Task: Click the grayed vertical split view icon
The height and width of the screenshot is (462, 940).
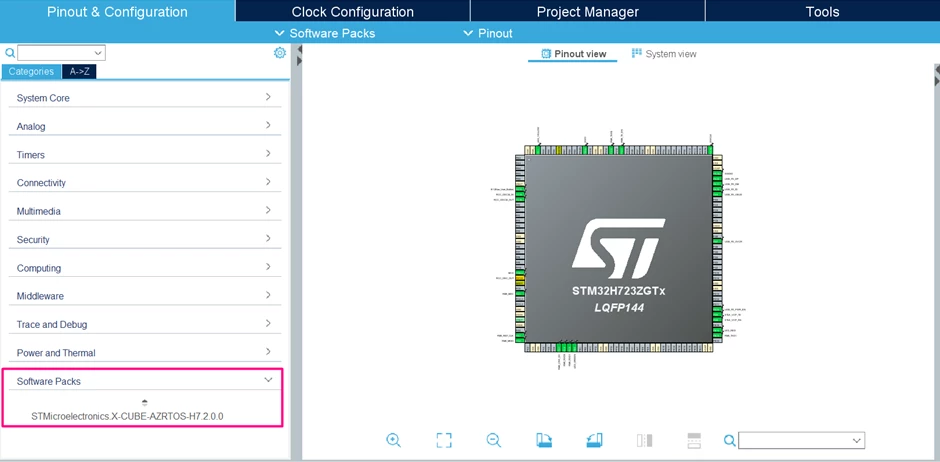Action: click(x=644, y=440)
